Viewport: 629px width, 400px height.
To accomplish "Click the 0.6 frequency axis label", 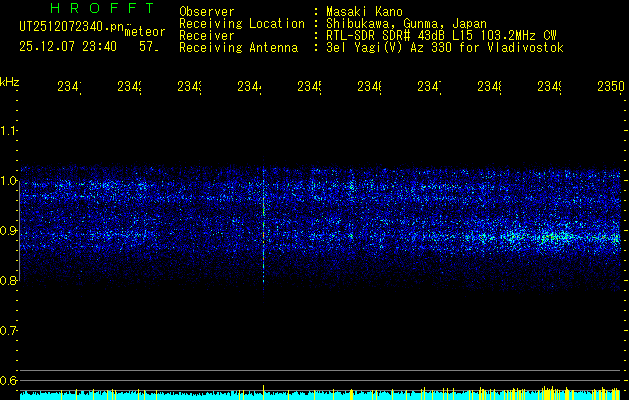I will tap(8, 380).
